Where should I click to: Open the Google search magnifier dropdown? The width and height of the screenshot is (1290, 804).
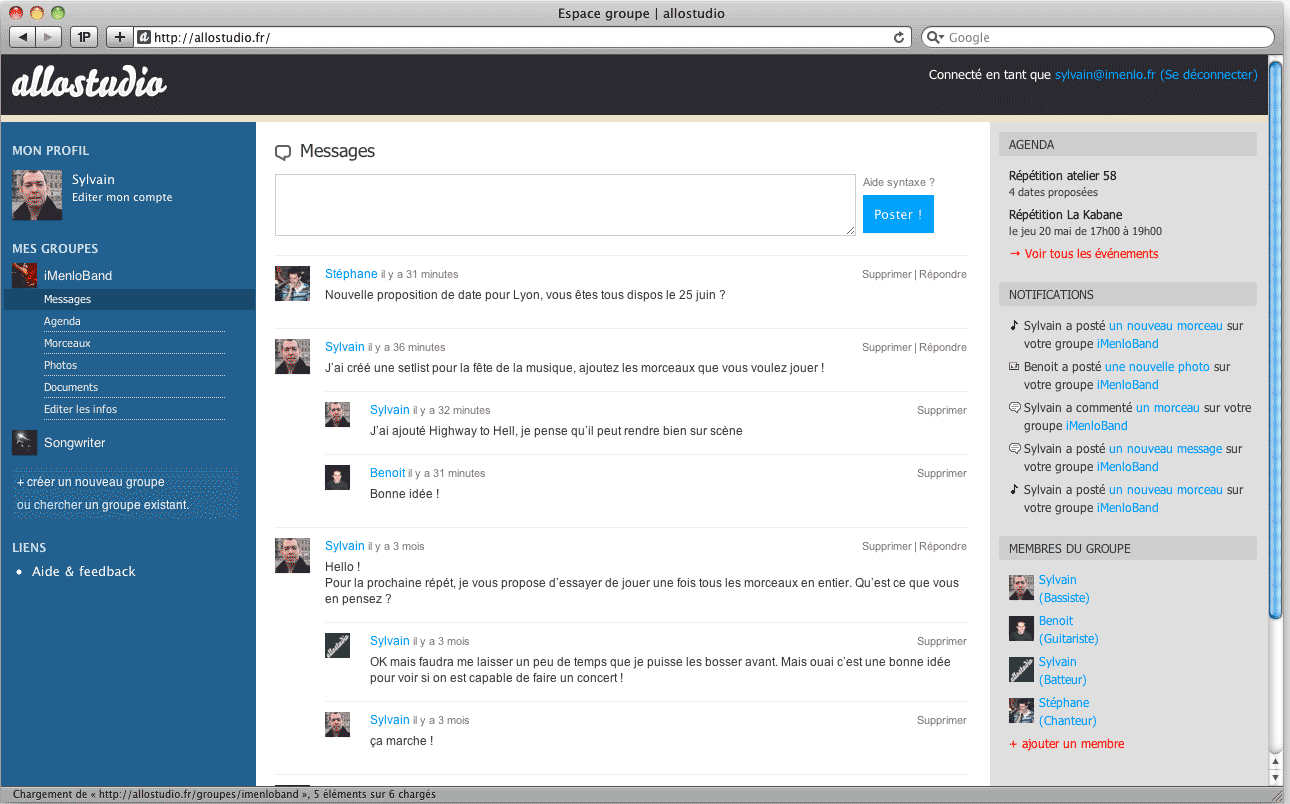(x=935, y=37)
